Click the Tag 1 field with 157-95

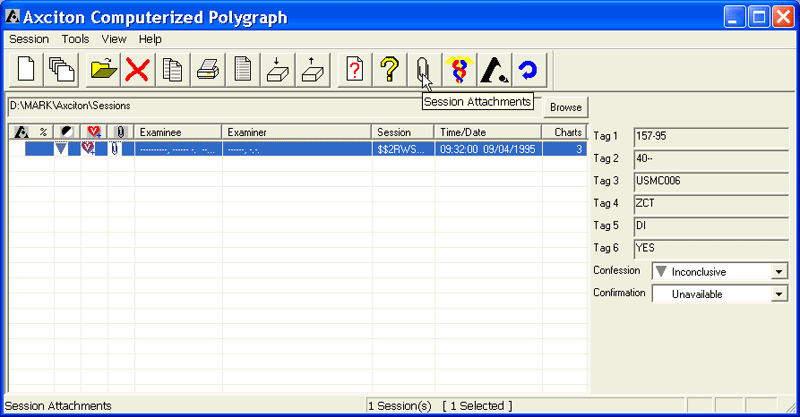click(711, 137)
